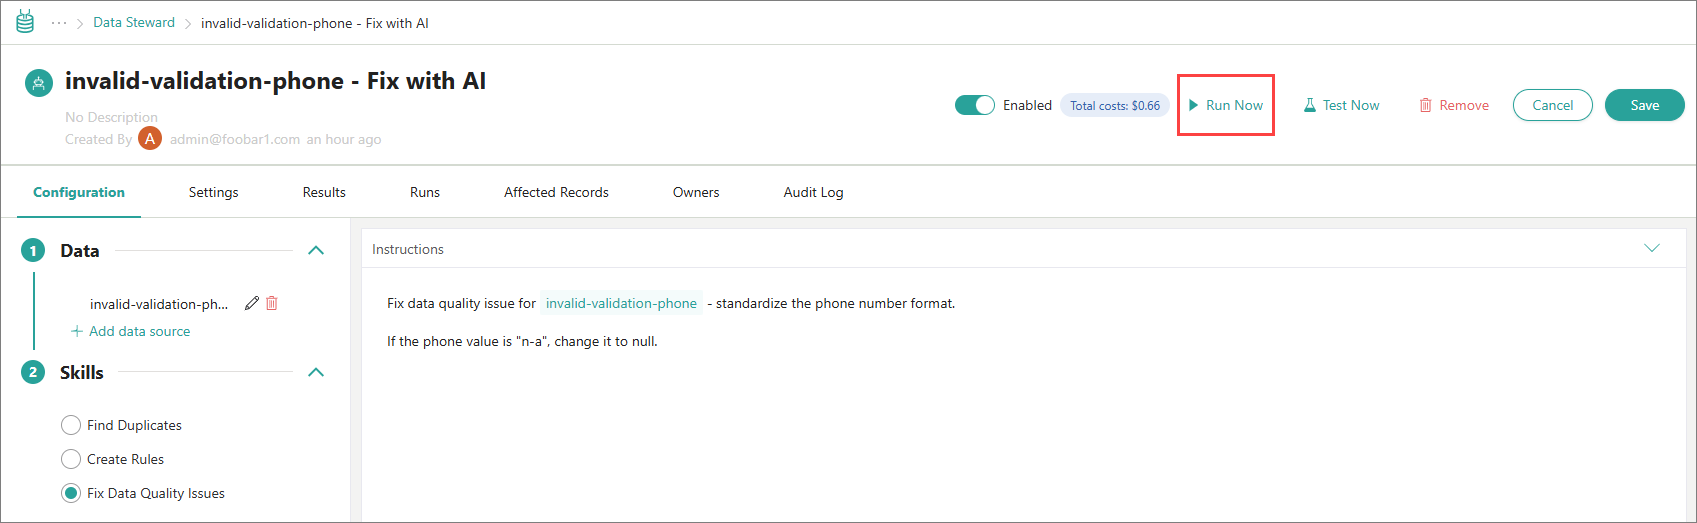Click the admin user avatar icon
Screen dimensions: 1697x523
(150, 139)
